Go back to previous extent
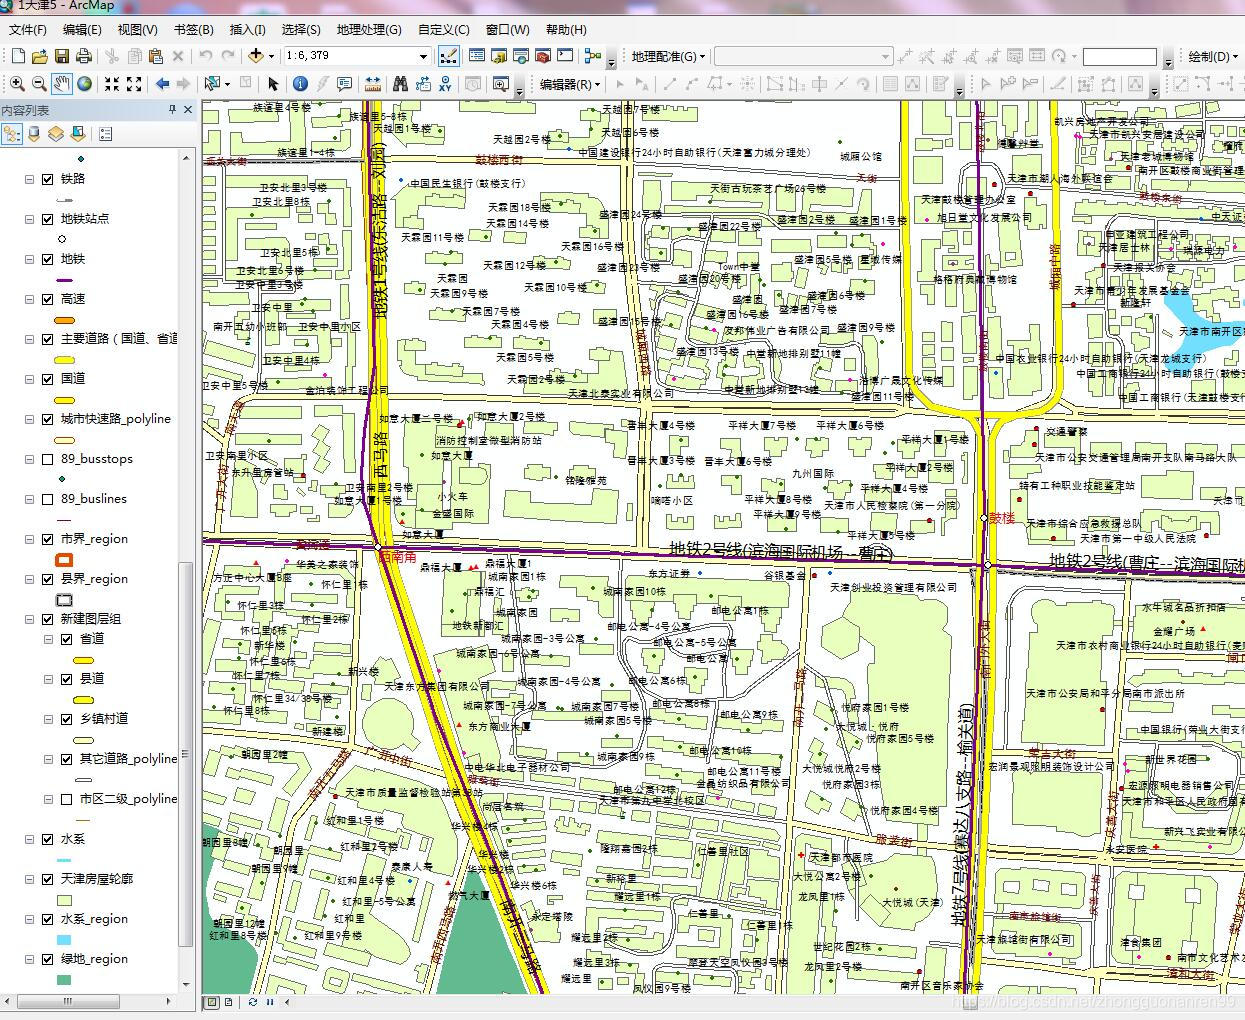This screenshot has width=1245, height=1020. [161, 84]
